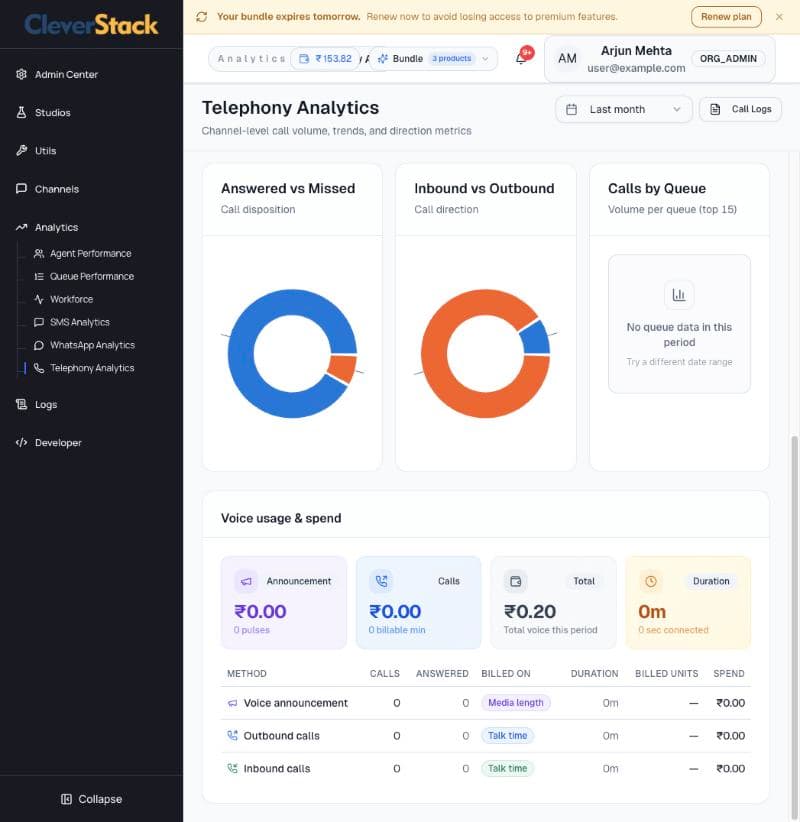The image size is (800, 822).
Task: Click Voice usage & spend heading
Action: pos(281,518)
